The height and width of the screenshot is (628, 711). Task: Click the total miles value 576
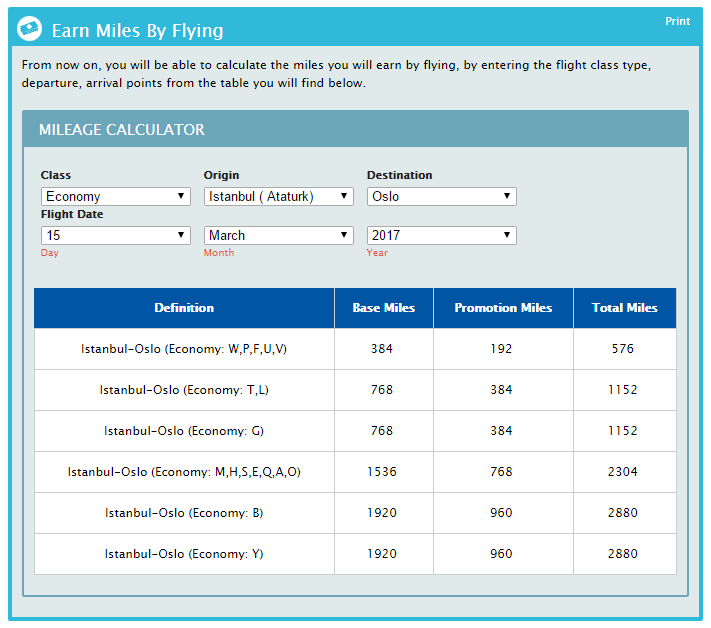click(x=623, y=349)
